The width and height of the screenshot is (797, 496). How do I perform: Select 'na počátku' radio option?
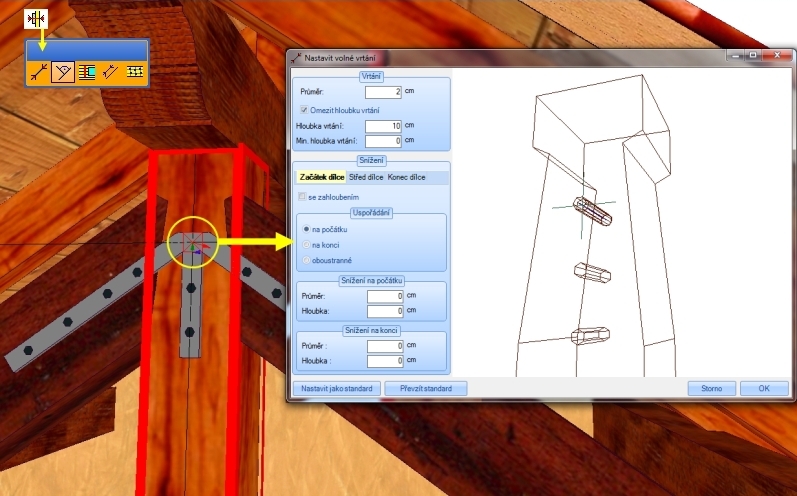click(306, 229)
